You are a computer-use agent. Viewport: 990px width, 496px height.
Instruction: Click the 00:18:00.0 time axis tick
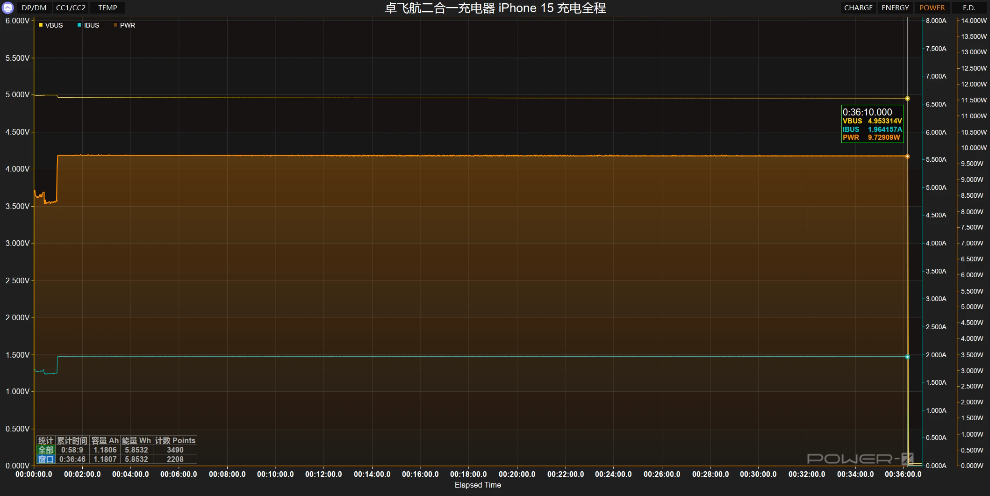click(x=468, y=474)
